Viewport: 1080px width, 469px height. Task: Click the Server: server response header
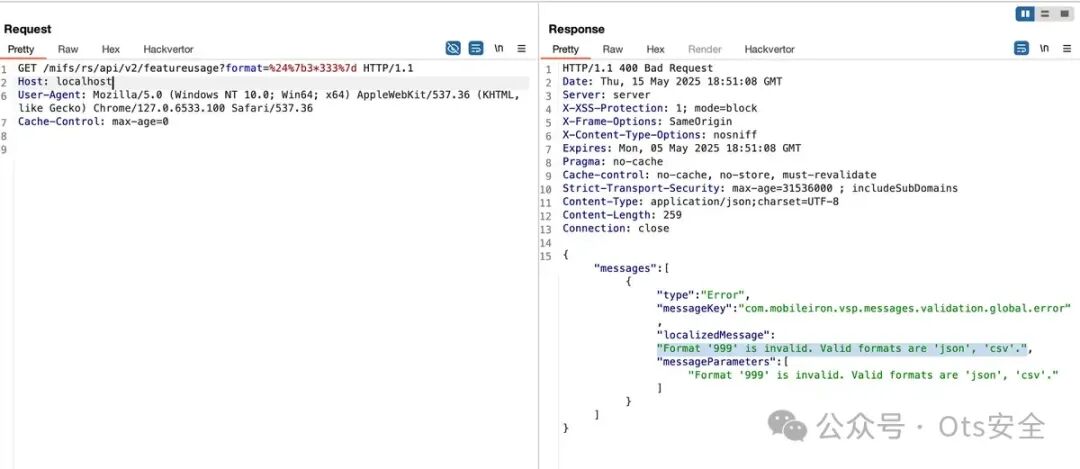[606, 95]
